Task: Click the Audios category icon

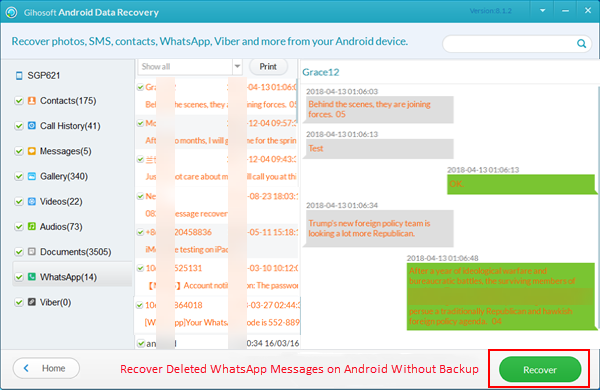Action: 32,227
